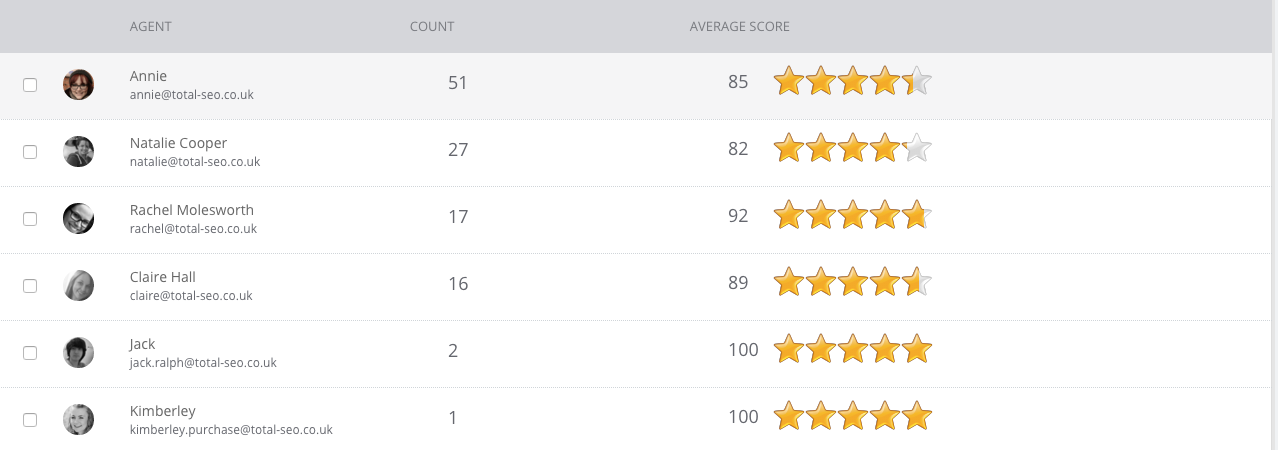Mark Jack's row checkbox
This screenshot has width=1278, height=450.
(30, 353)
